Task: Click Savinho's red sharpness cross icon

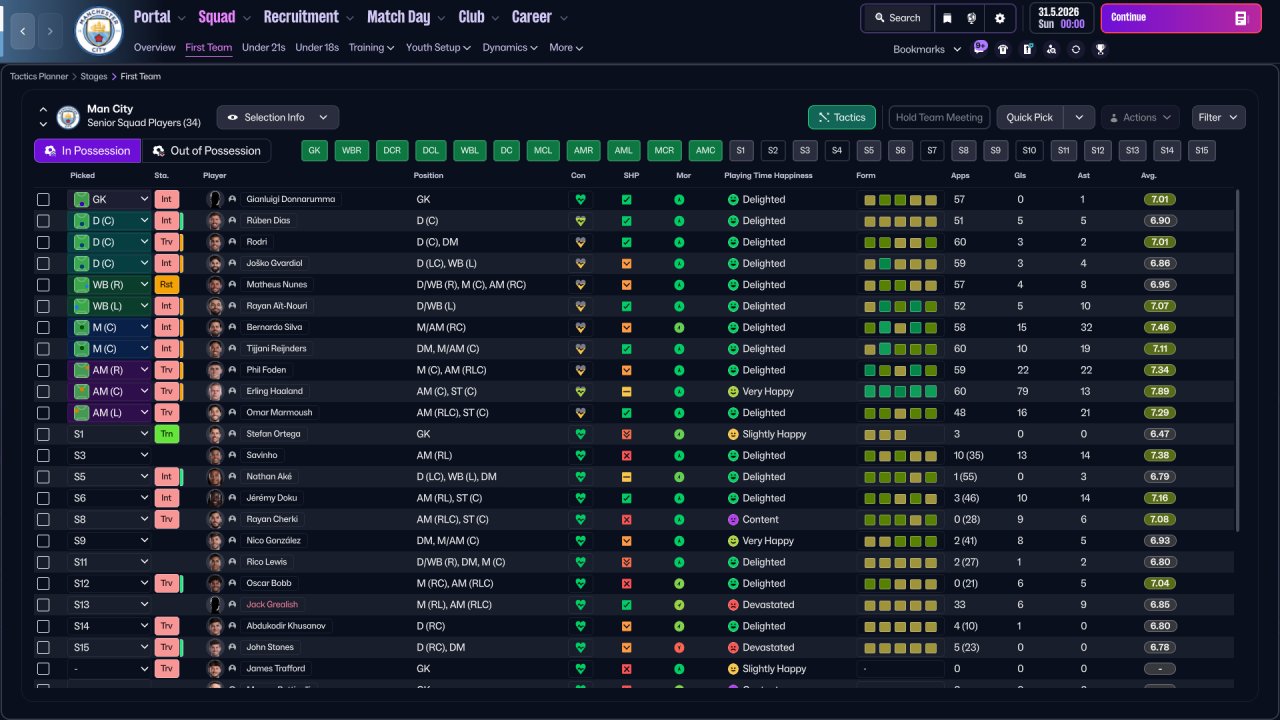Action: click(x=626, y=455)
